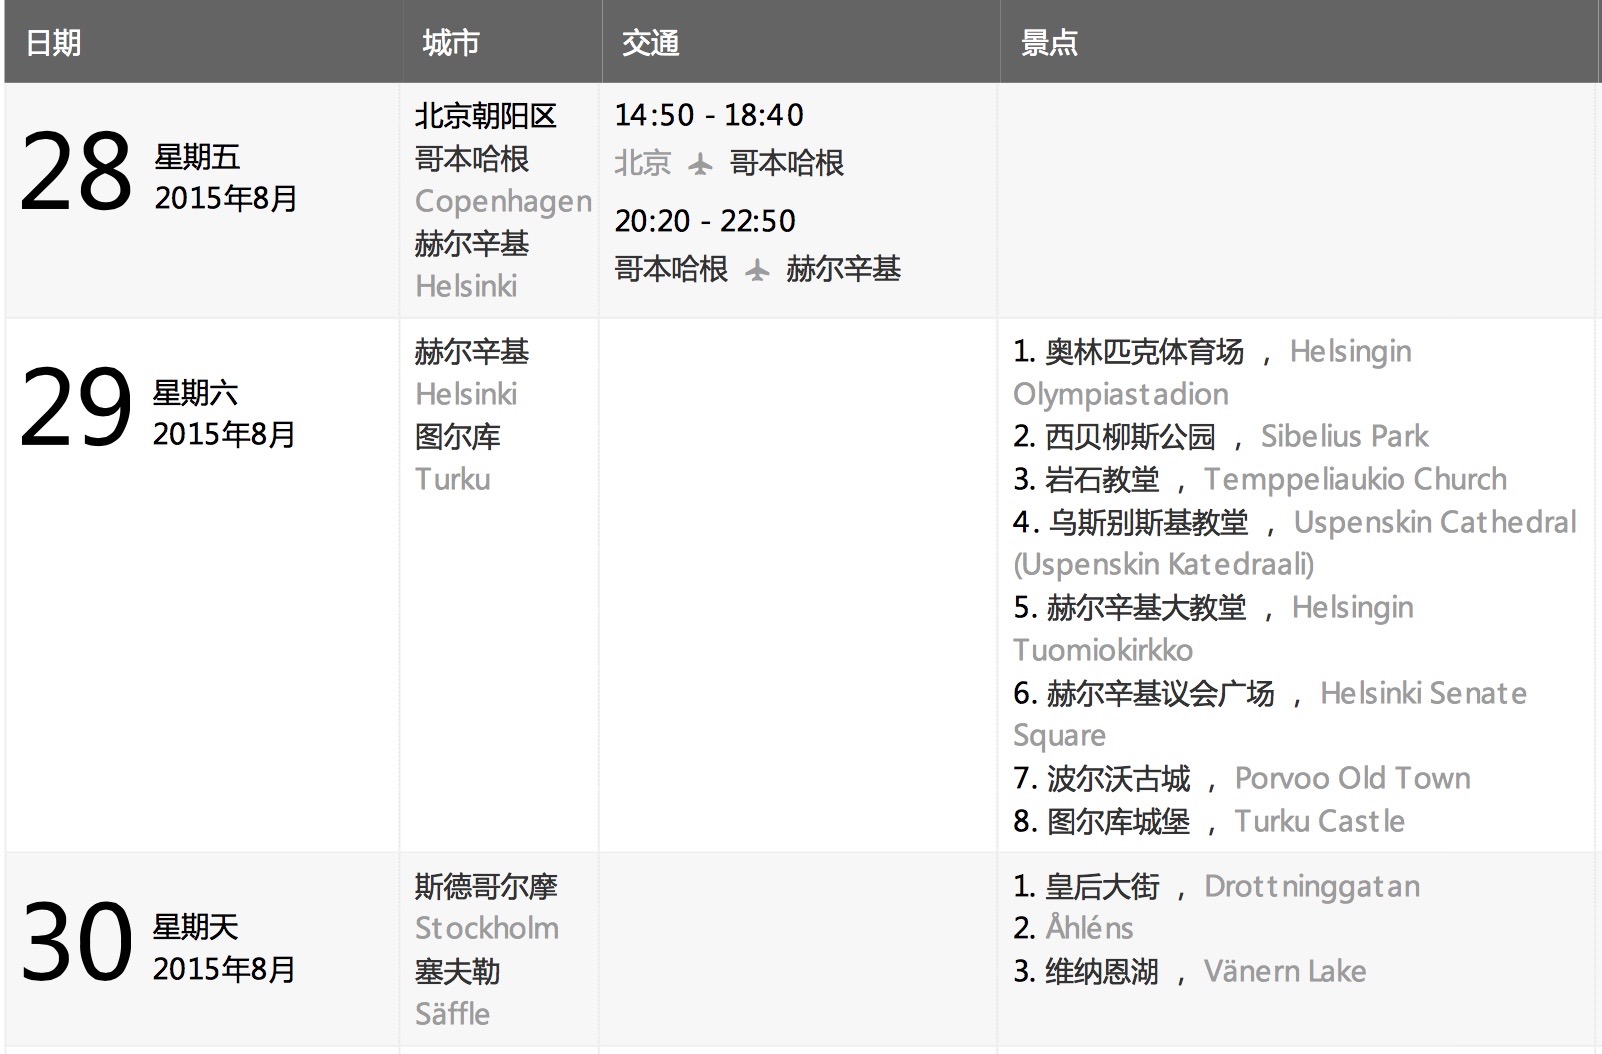This screenshot has height=1054, width=1602.
Task: Click Temppeliaukio Church
Action: click(x=1356, y=480)
